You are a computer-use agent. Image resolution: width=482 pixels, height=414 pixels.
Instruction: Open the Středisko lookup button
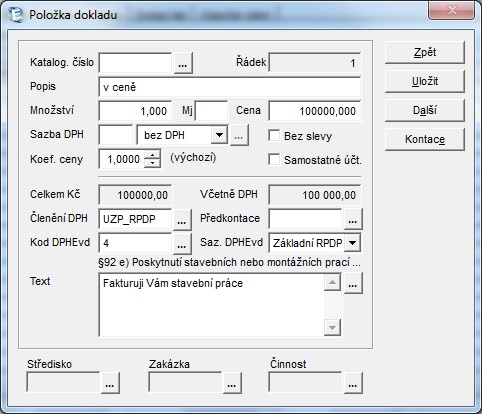(x=110, y=383)
